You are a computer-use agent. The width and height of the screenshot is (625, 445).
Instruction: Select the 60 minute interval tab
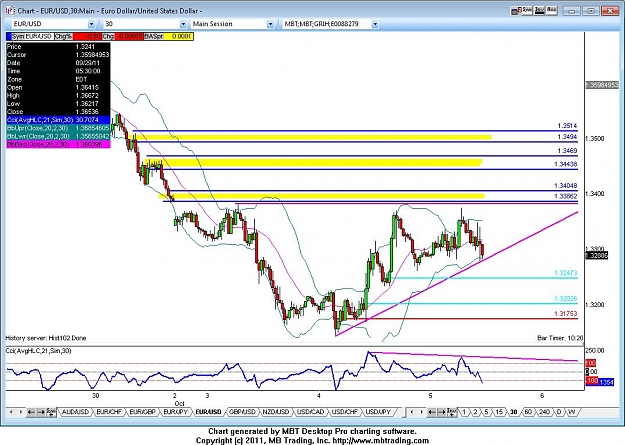pyautogui.click(x=528, y=412)
